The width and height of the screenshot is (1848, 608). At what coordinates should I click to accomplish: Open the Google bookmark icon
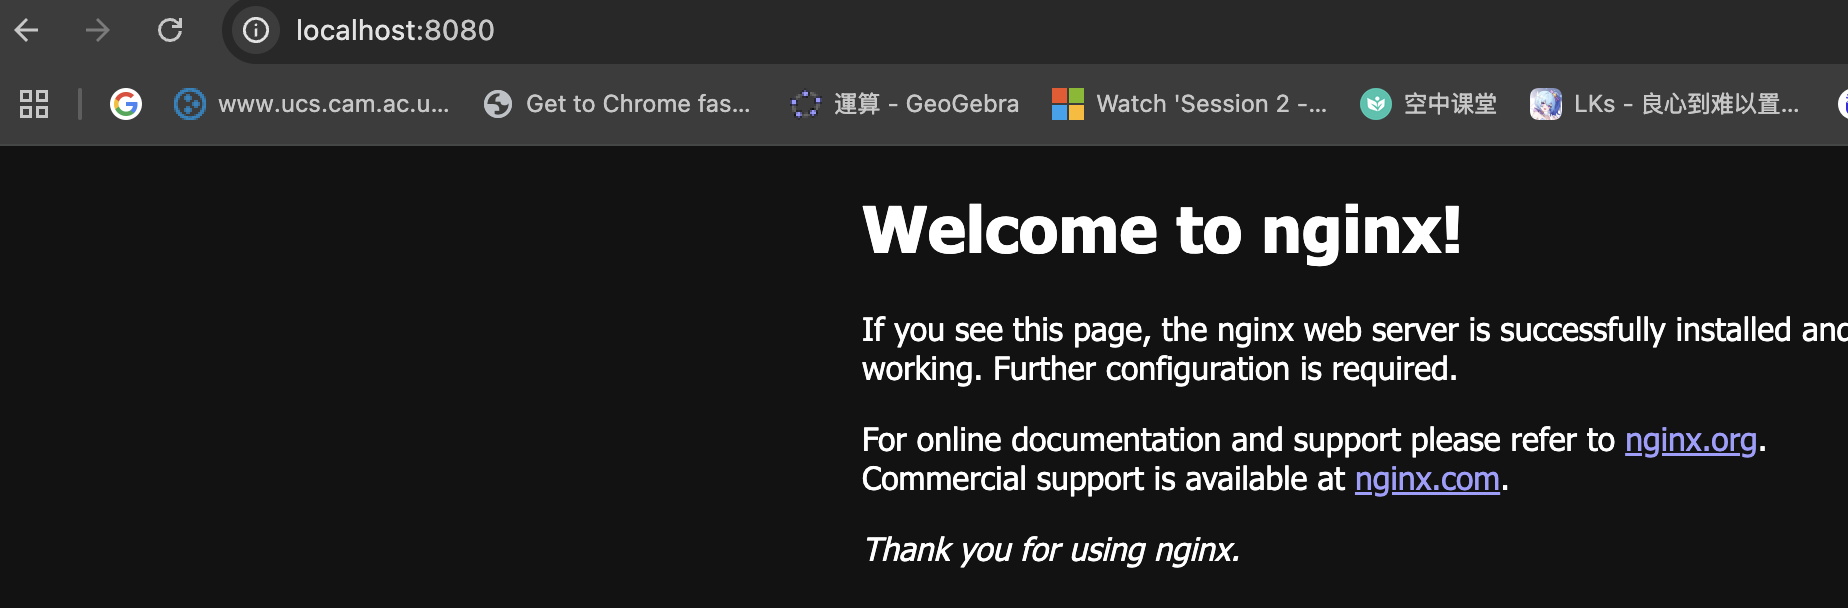126,104
